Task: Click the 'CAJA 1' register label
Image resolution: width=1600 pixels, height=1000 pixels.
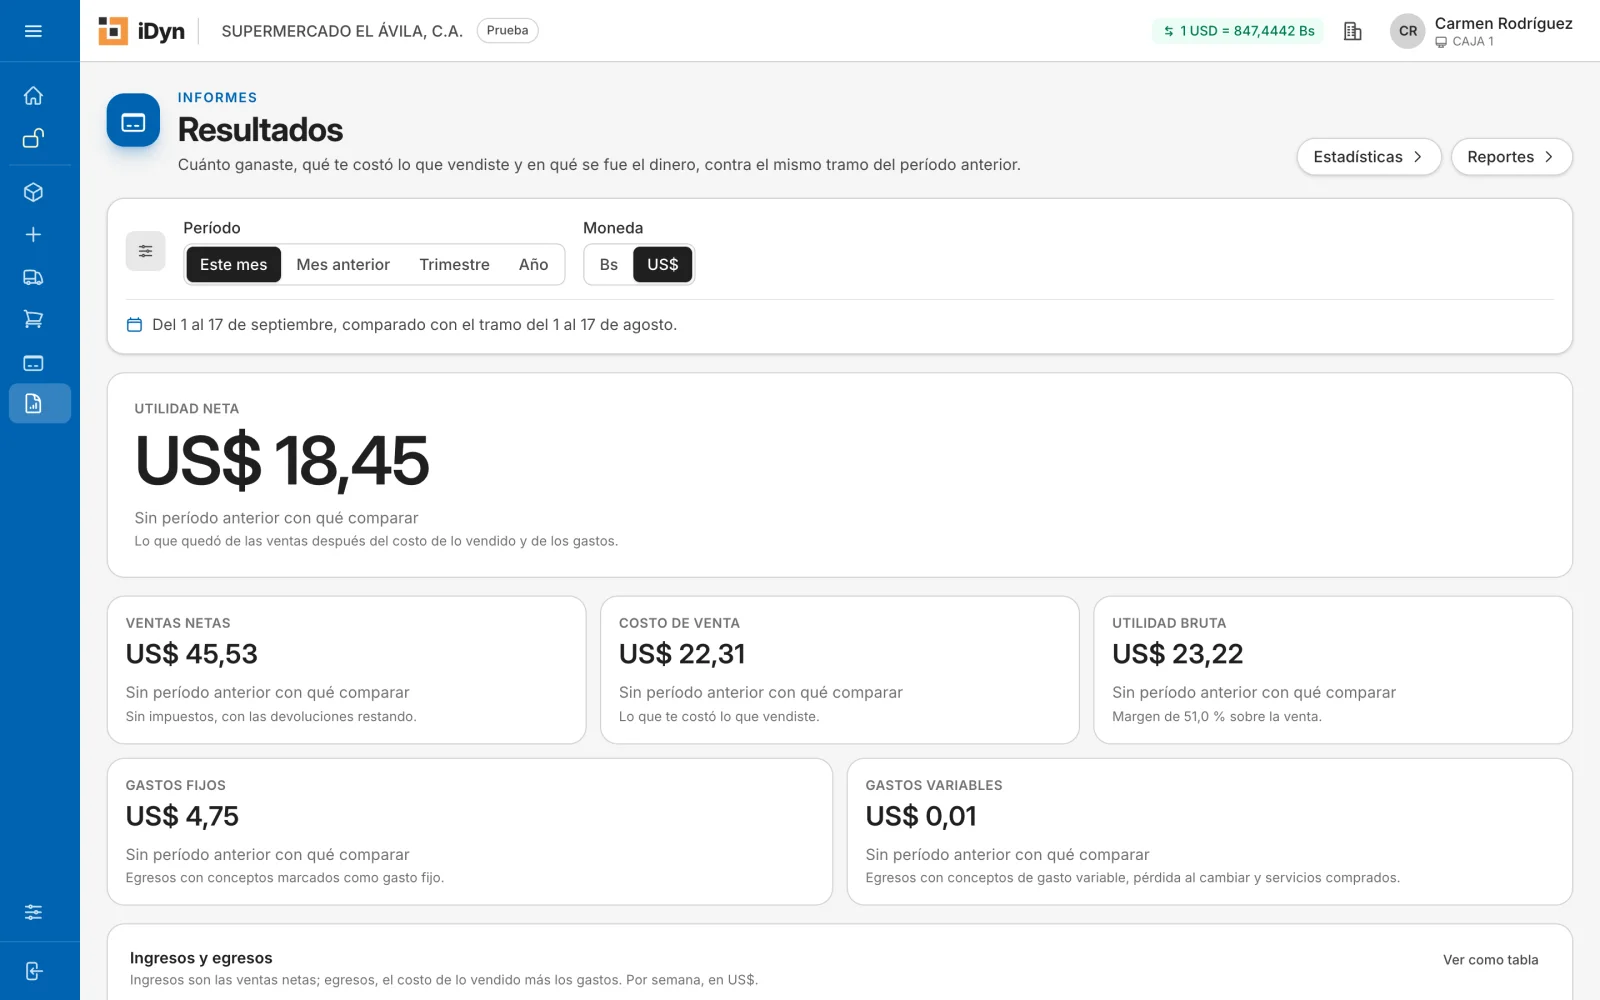Action: coord(1472,42)
